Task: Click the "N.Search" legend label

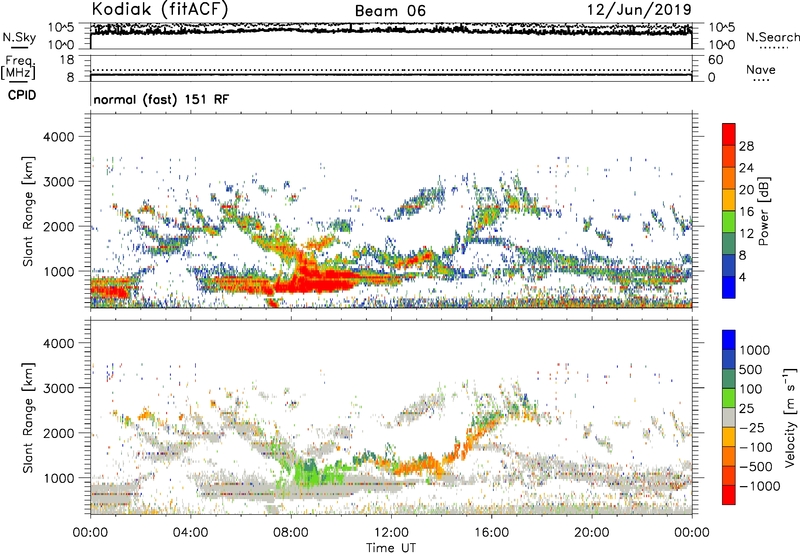Action: pyautogui.click(x=773, y=37)
